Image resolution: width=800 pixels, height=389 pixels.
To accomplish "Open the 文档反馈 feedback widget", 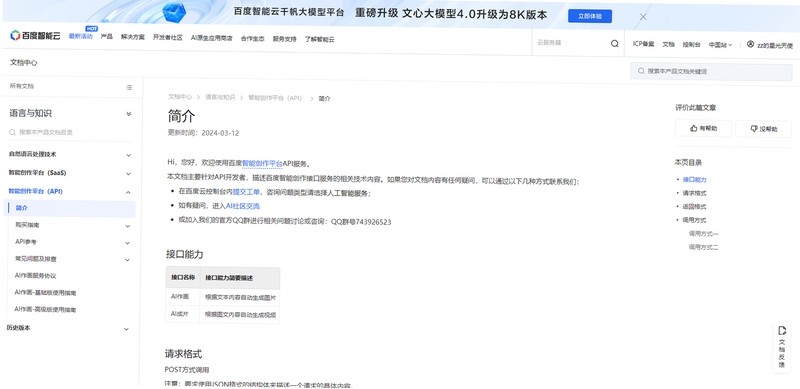I will [782, 347].
